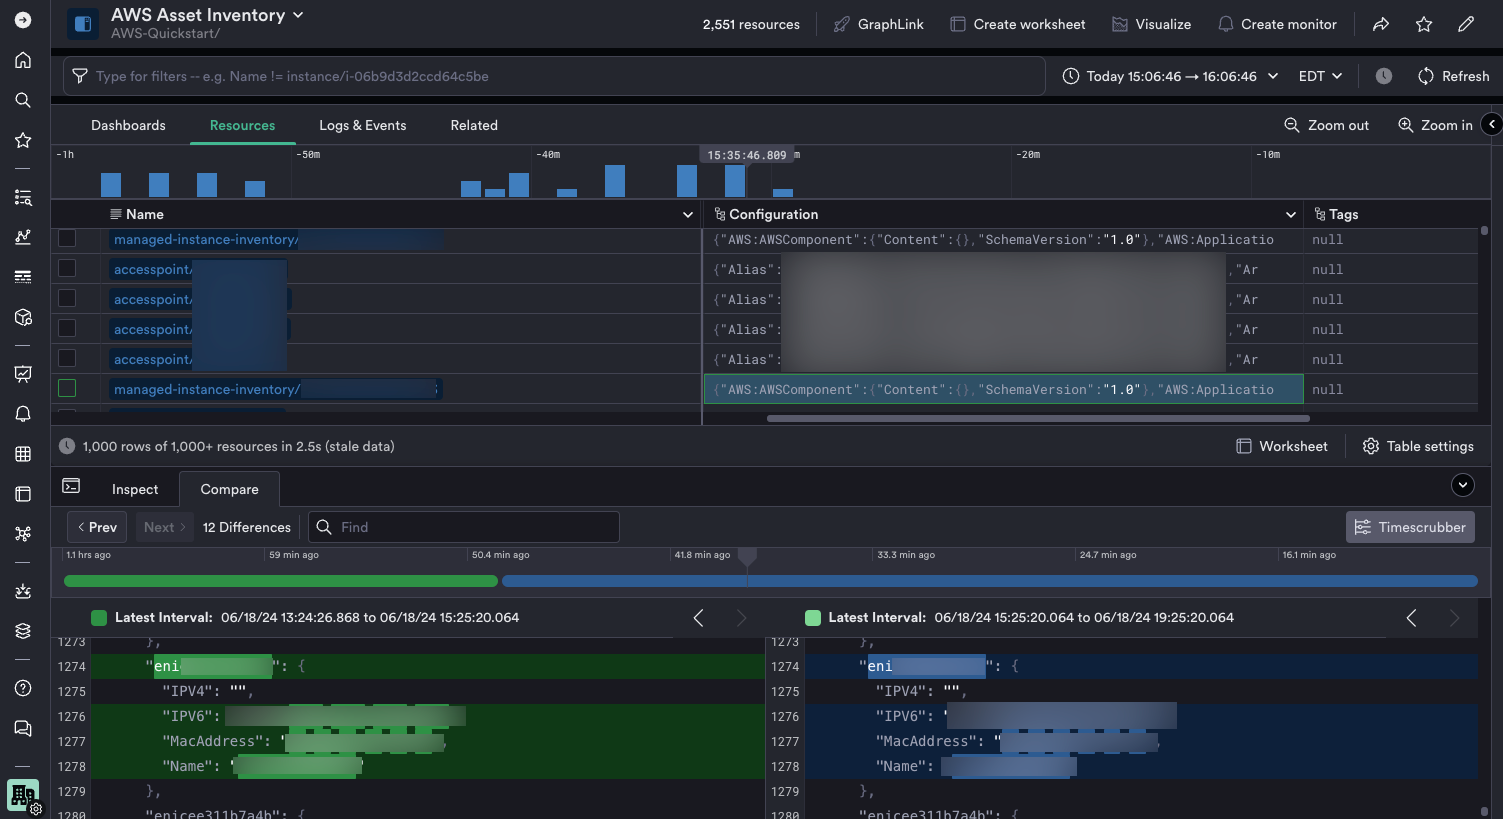The width and height of the screenshot is (1503, 819).
Task: Click Create monitor
Action: pos(1277,24)
